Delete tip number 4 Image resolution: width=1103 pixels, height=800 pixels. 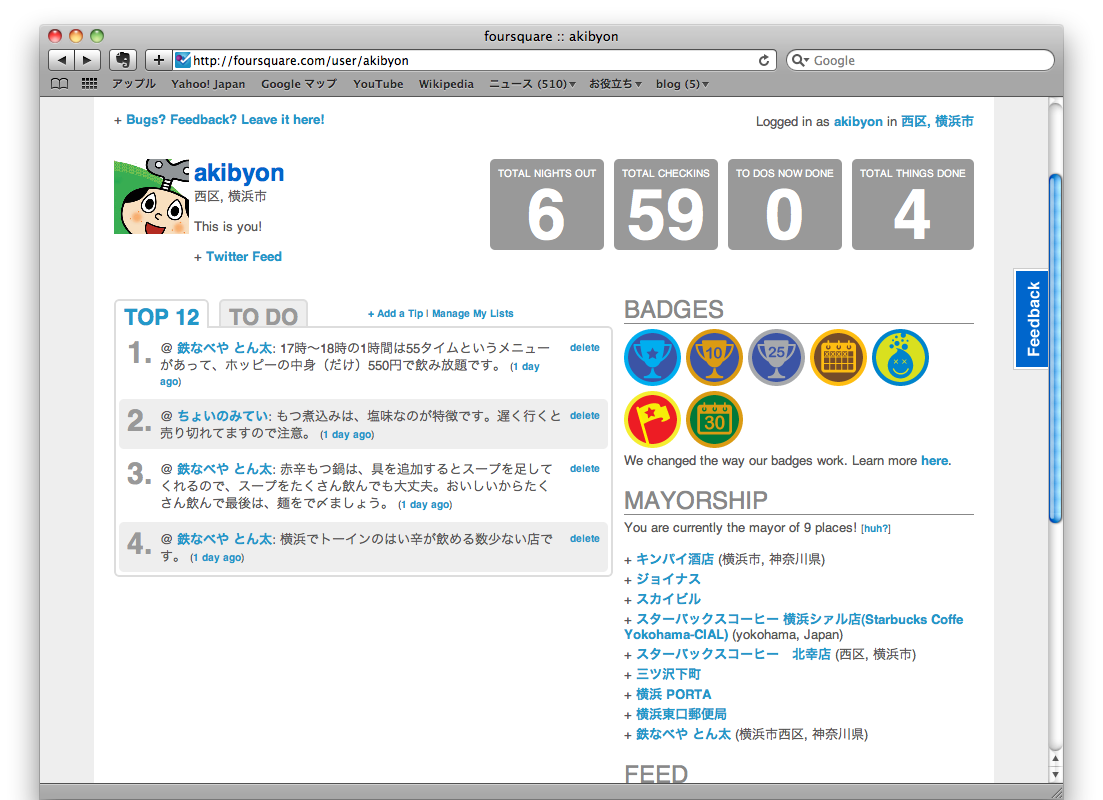[585, 538]
